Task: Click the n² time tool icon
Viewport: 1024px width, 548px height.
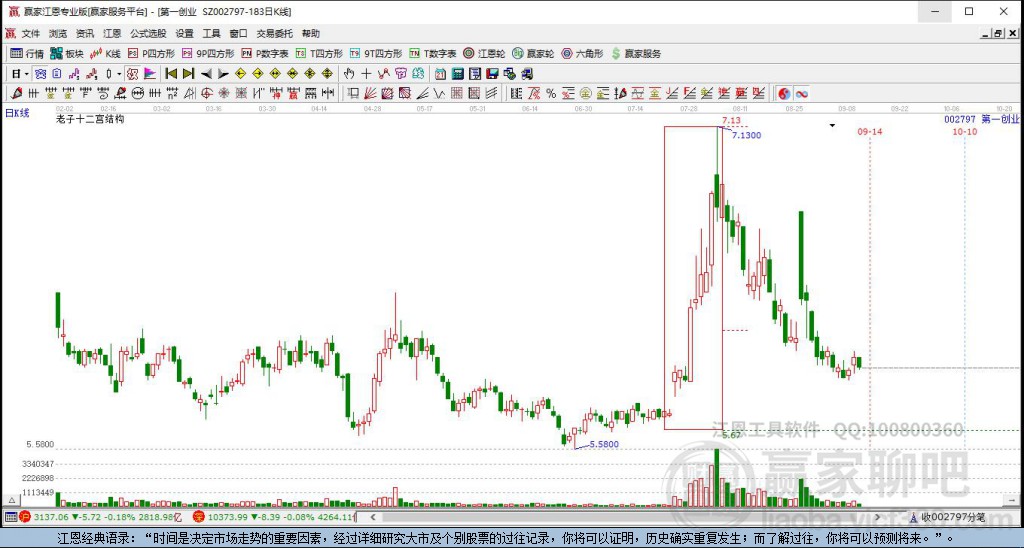Action: (172, 93)
